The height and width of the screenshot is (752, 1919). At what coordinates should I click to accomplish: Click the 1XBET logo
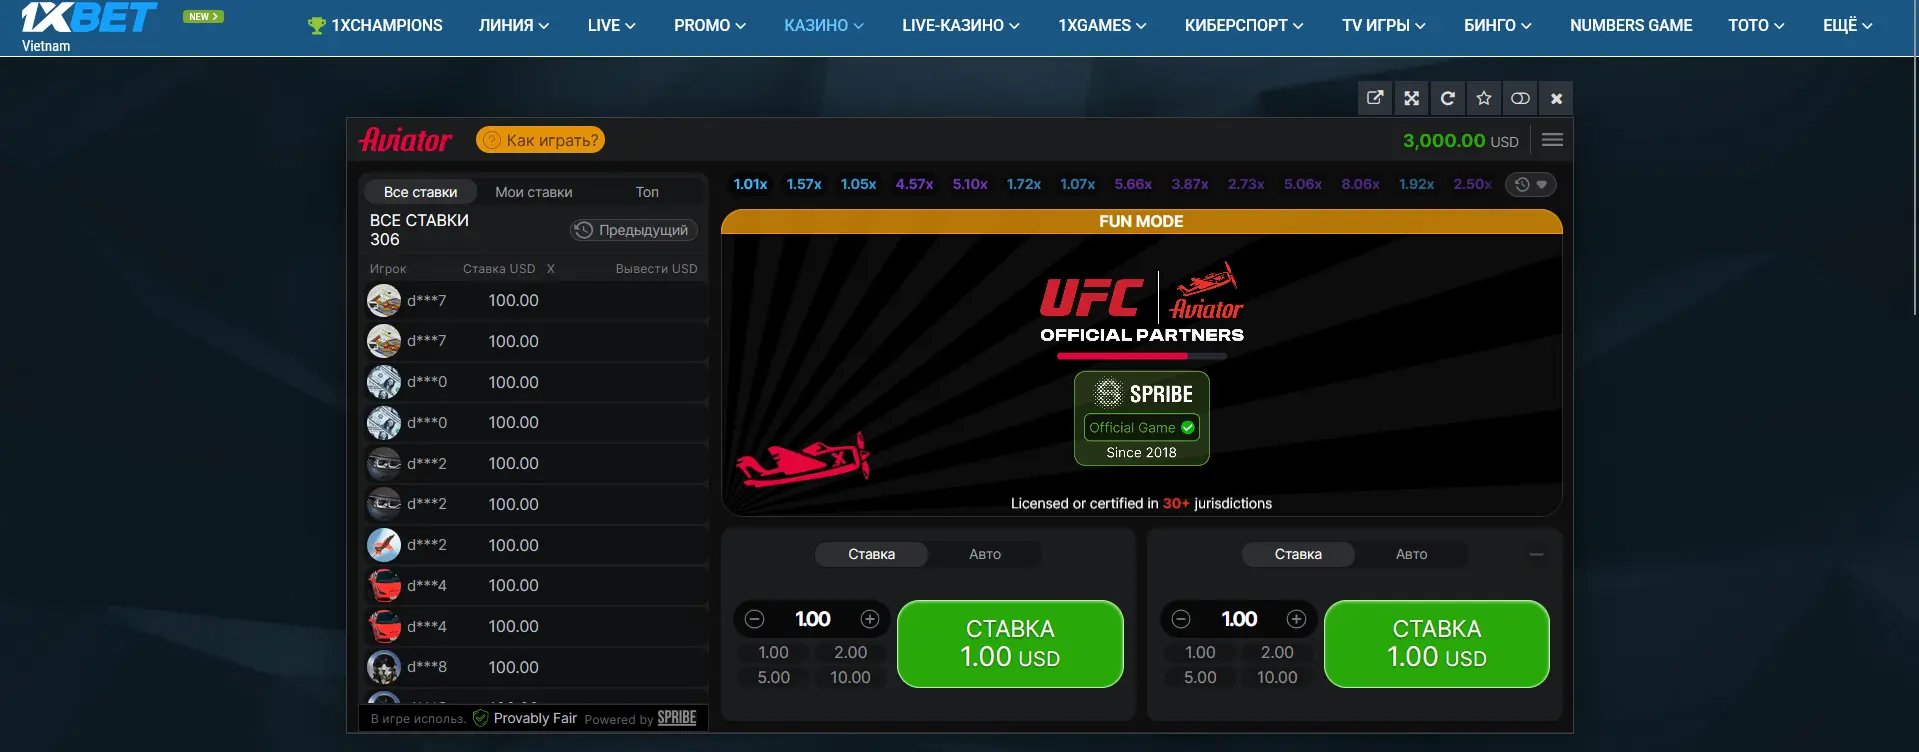point(89,18)
